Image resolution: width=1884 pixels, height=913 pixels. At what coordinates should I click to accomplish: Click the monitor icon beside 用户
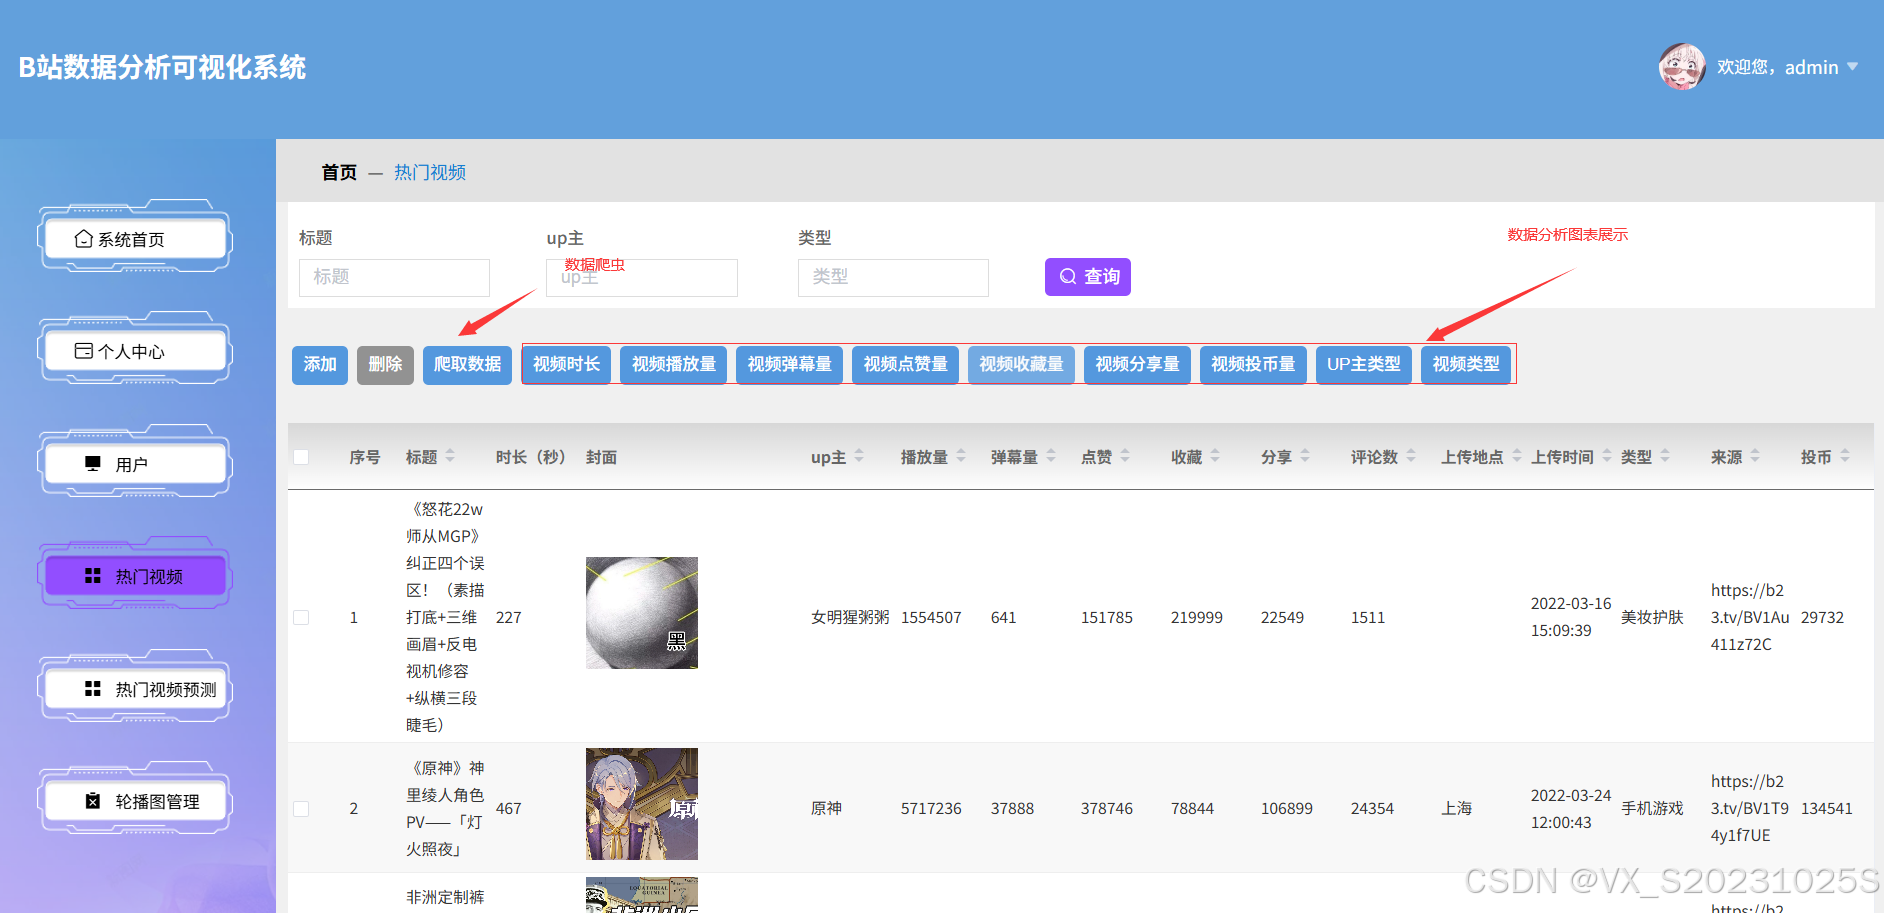pos(93,463)
